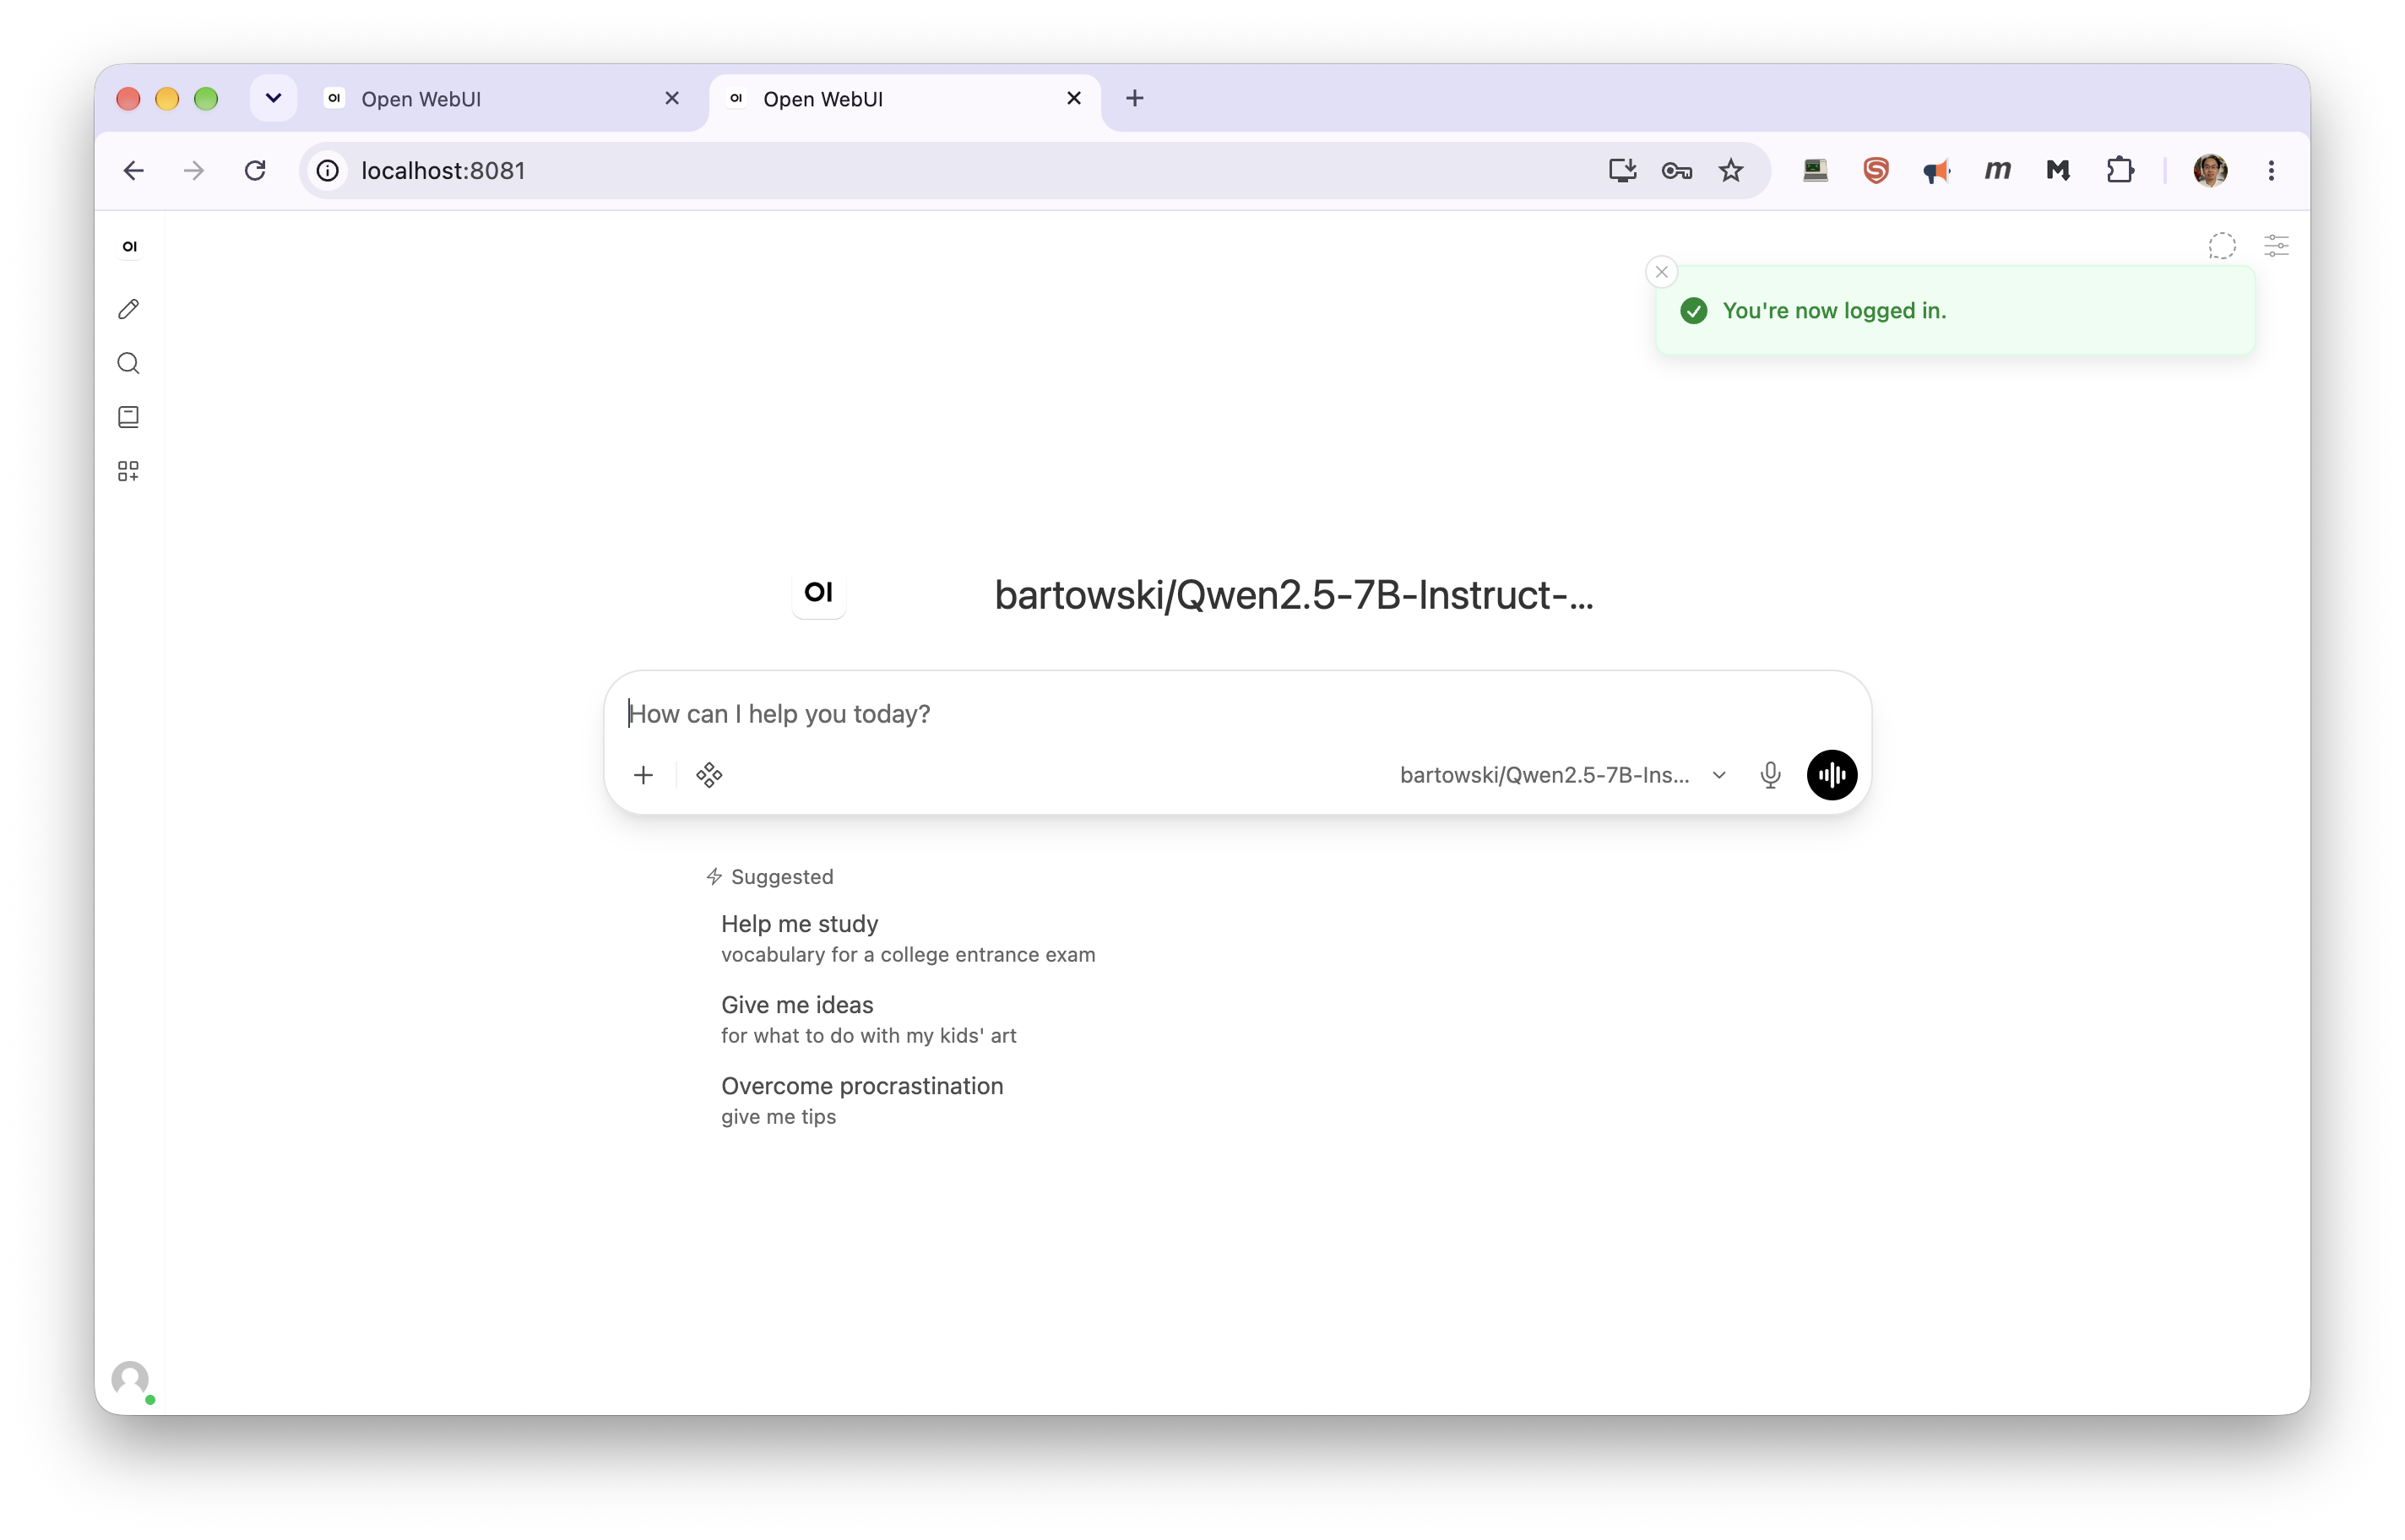2405x1540 pixels.
Task: Open search from the sidebar magnifier icon
Action: (129, 363)
